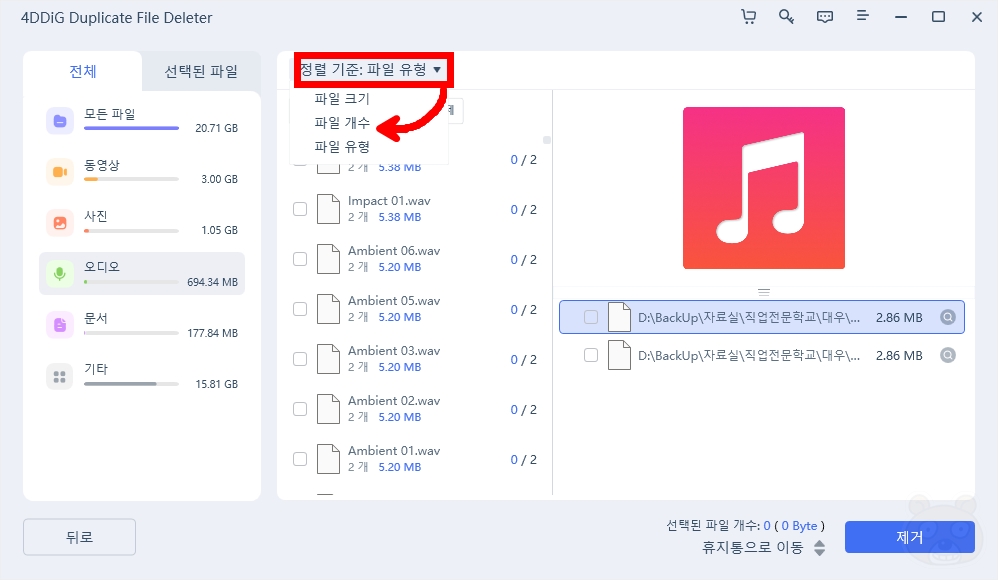Click the 뒤로 back button
Screen dimensions: 998x580
tap(80, 537)
